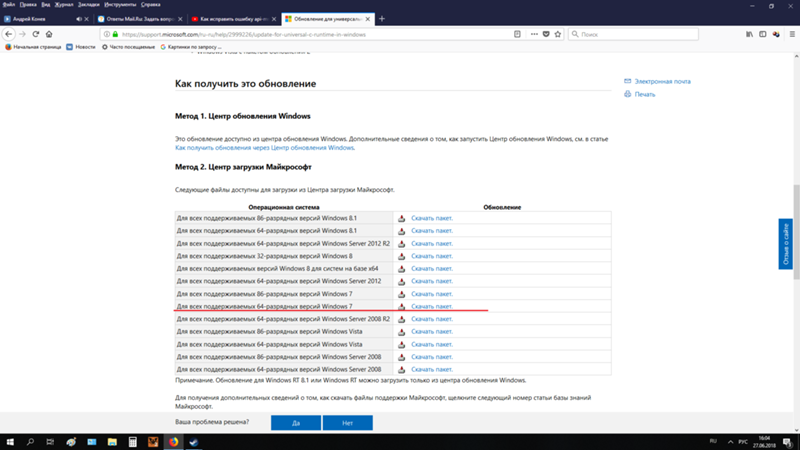Open the Firefox hamburger menu
The image size is (800, 450).
click(792, 34)
